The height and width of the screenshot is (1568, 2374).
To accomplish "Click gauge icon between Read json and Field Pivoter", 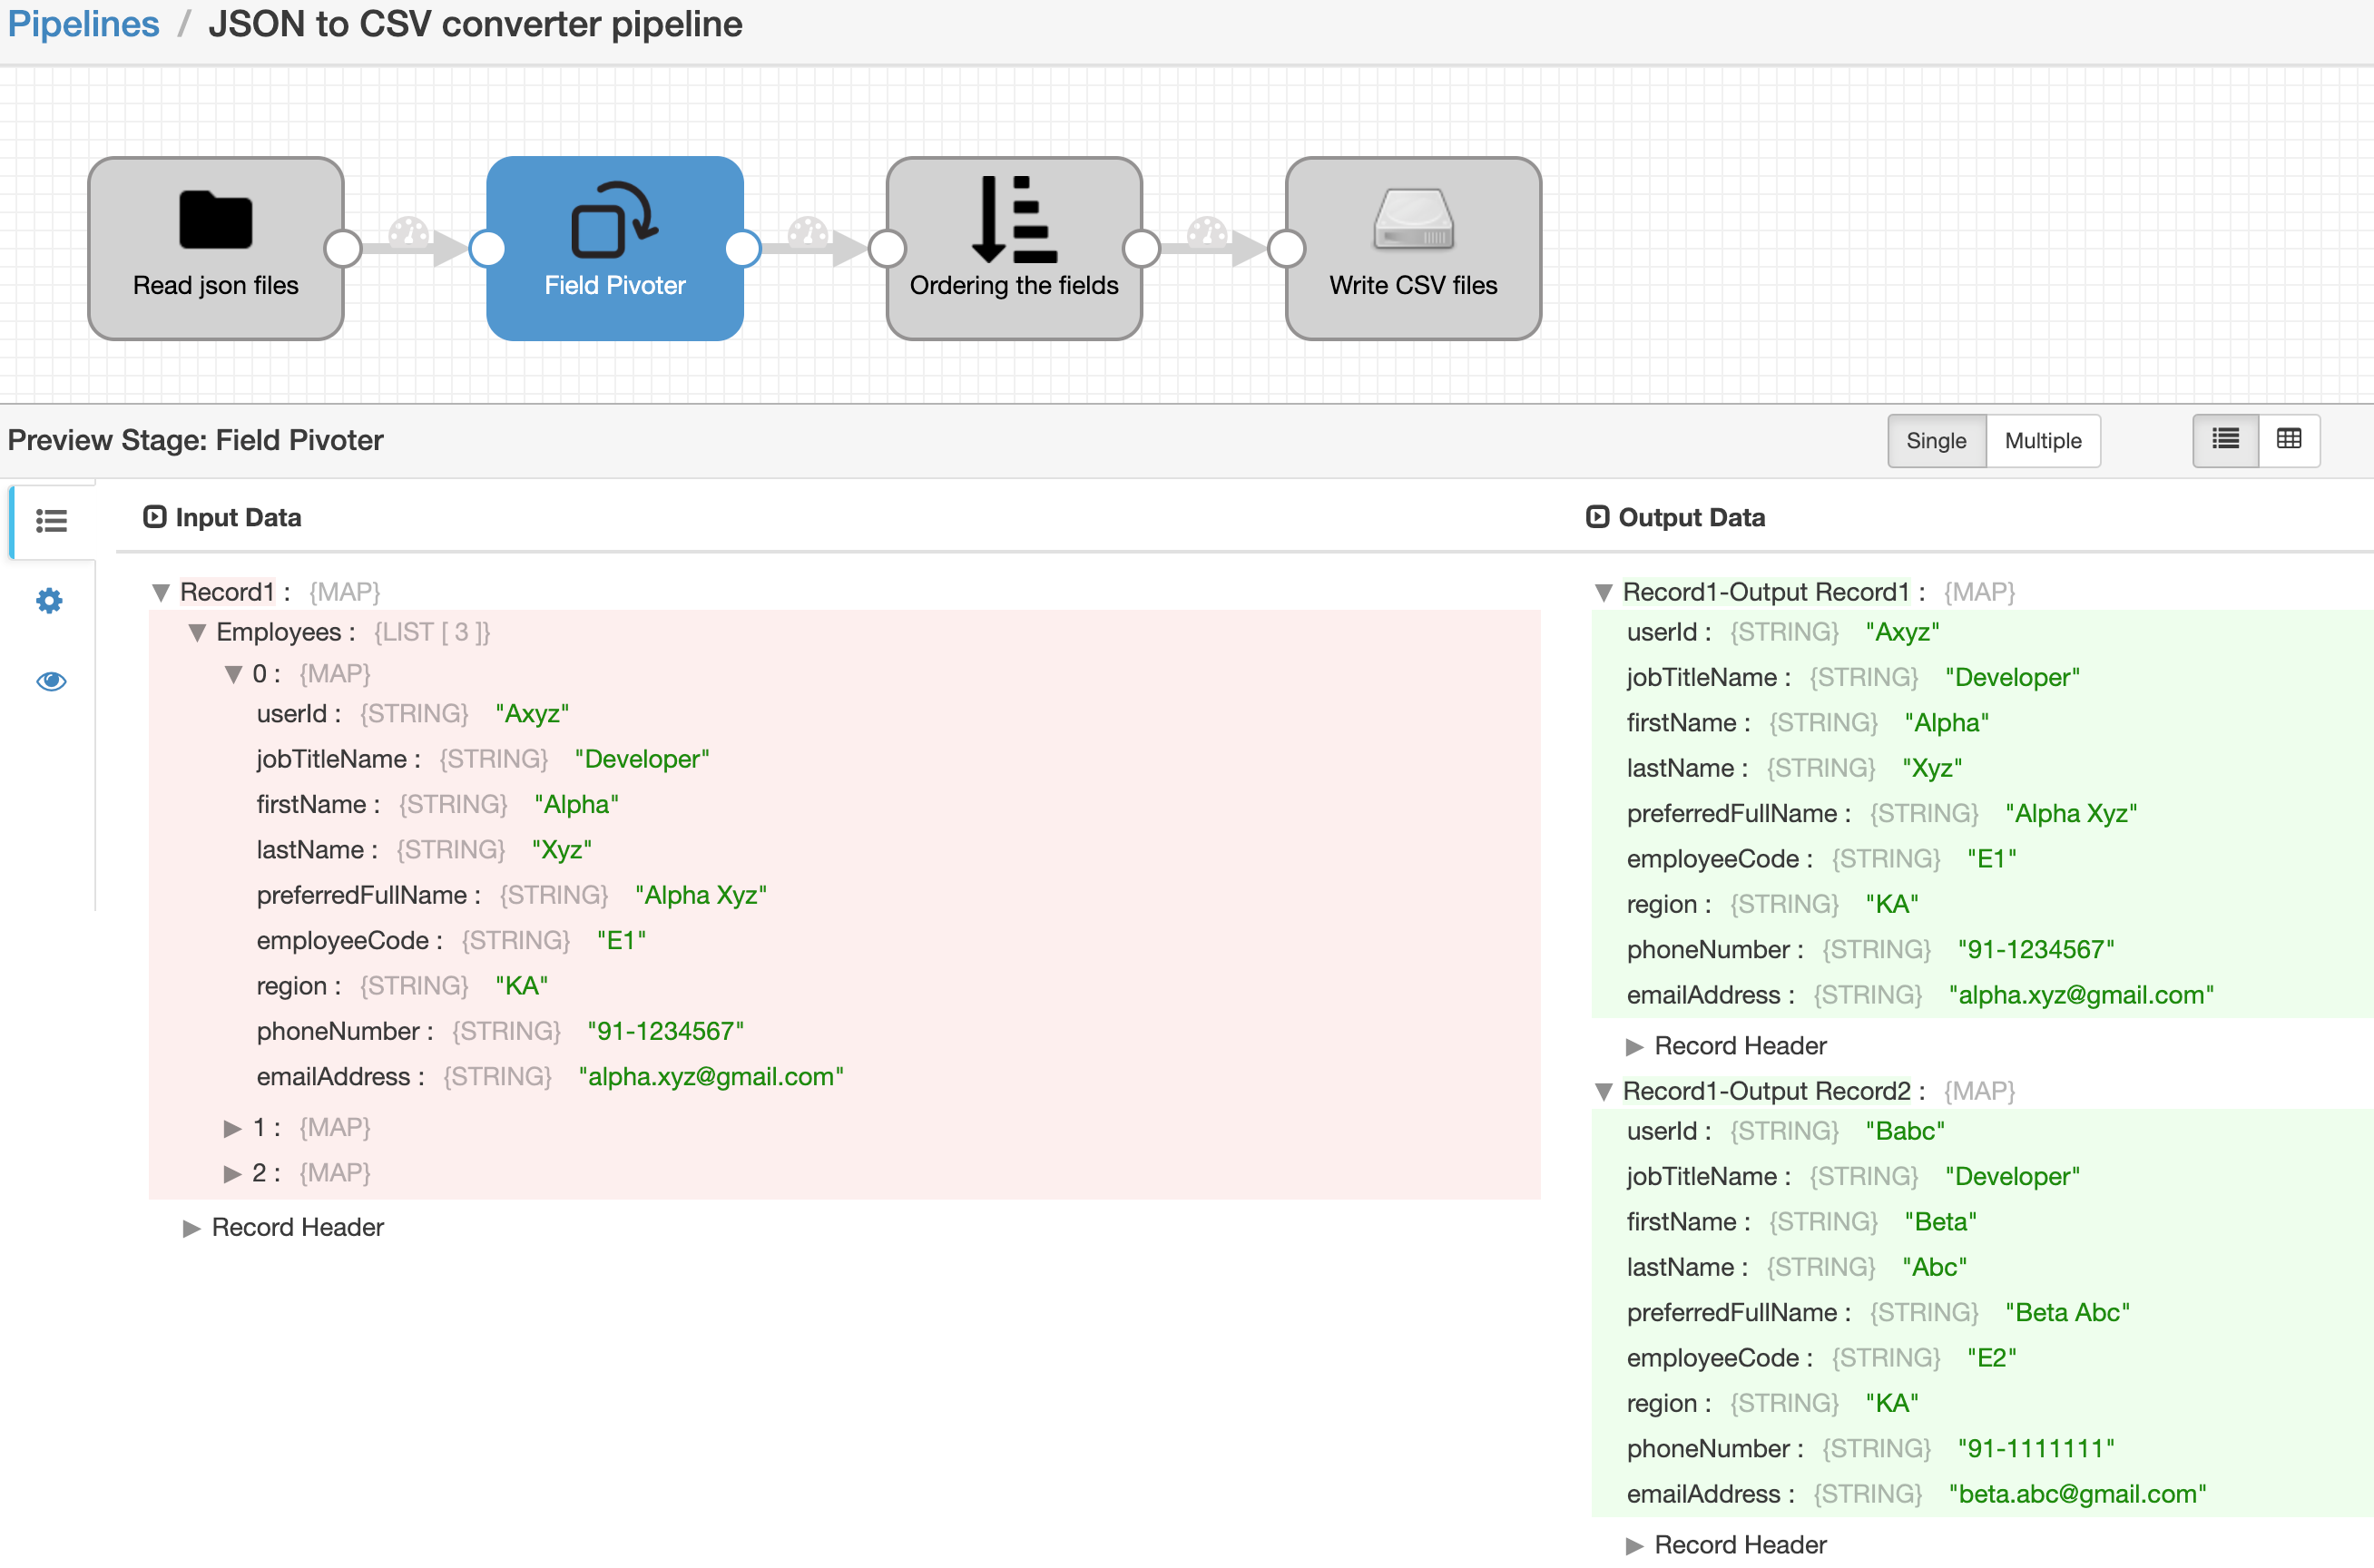I will click(x=408, y=233).
